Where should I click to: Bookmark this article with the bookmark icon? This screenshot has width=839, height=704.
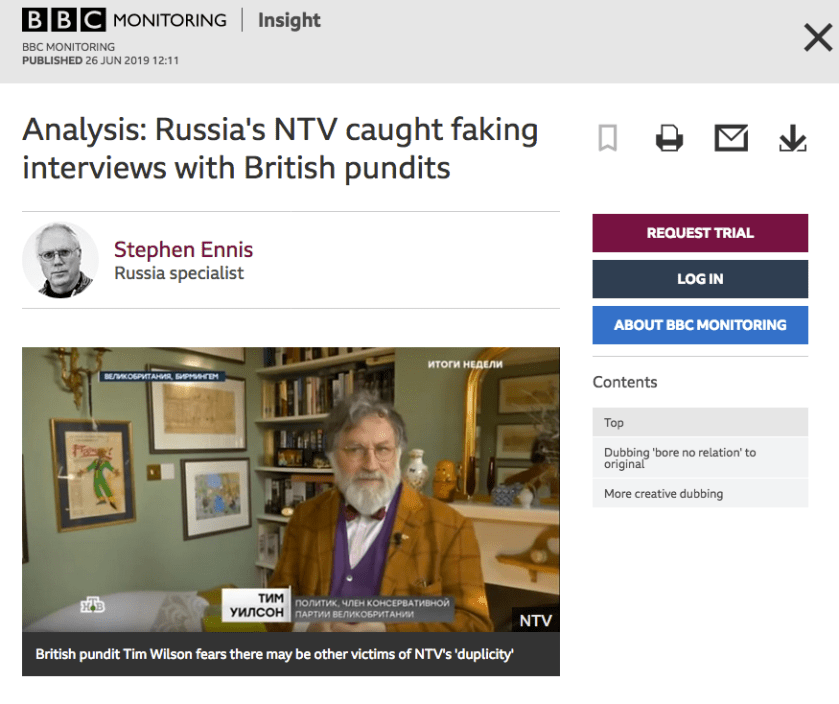pyautogui.click(x=607, y=138)
